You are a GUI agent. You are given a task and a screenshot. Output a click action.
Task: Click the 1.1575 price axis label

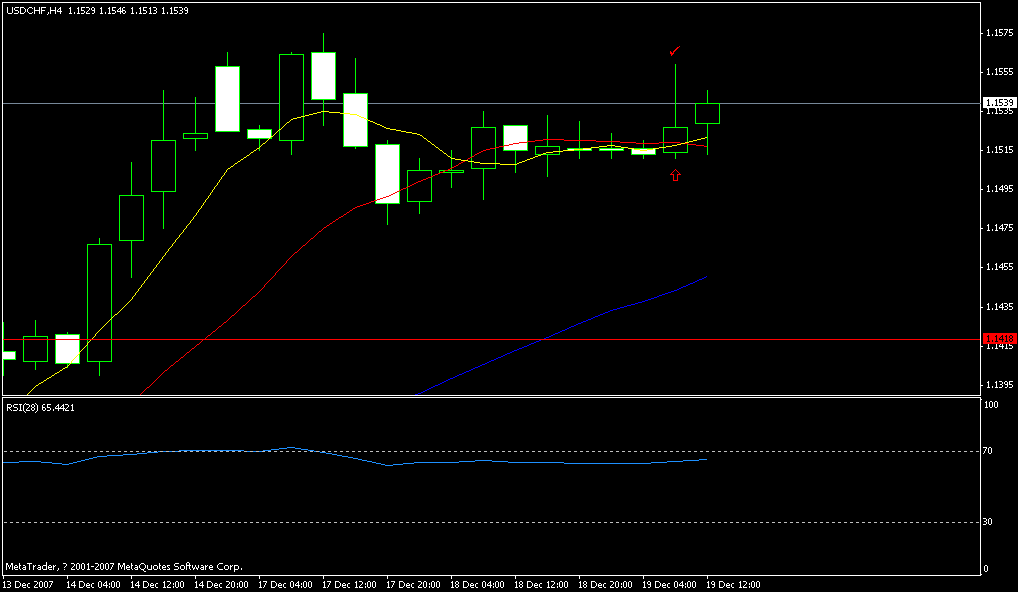click(x=999, y=32)
